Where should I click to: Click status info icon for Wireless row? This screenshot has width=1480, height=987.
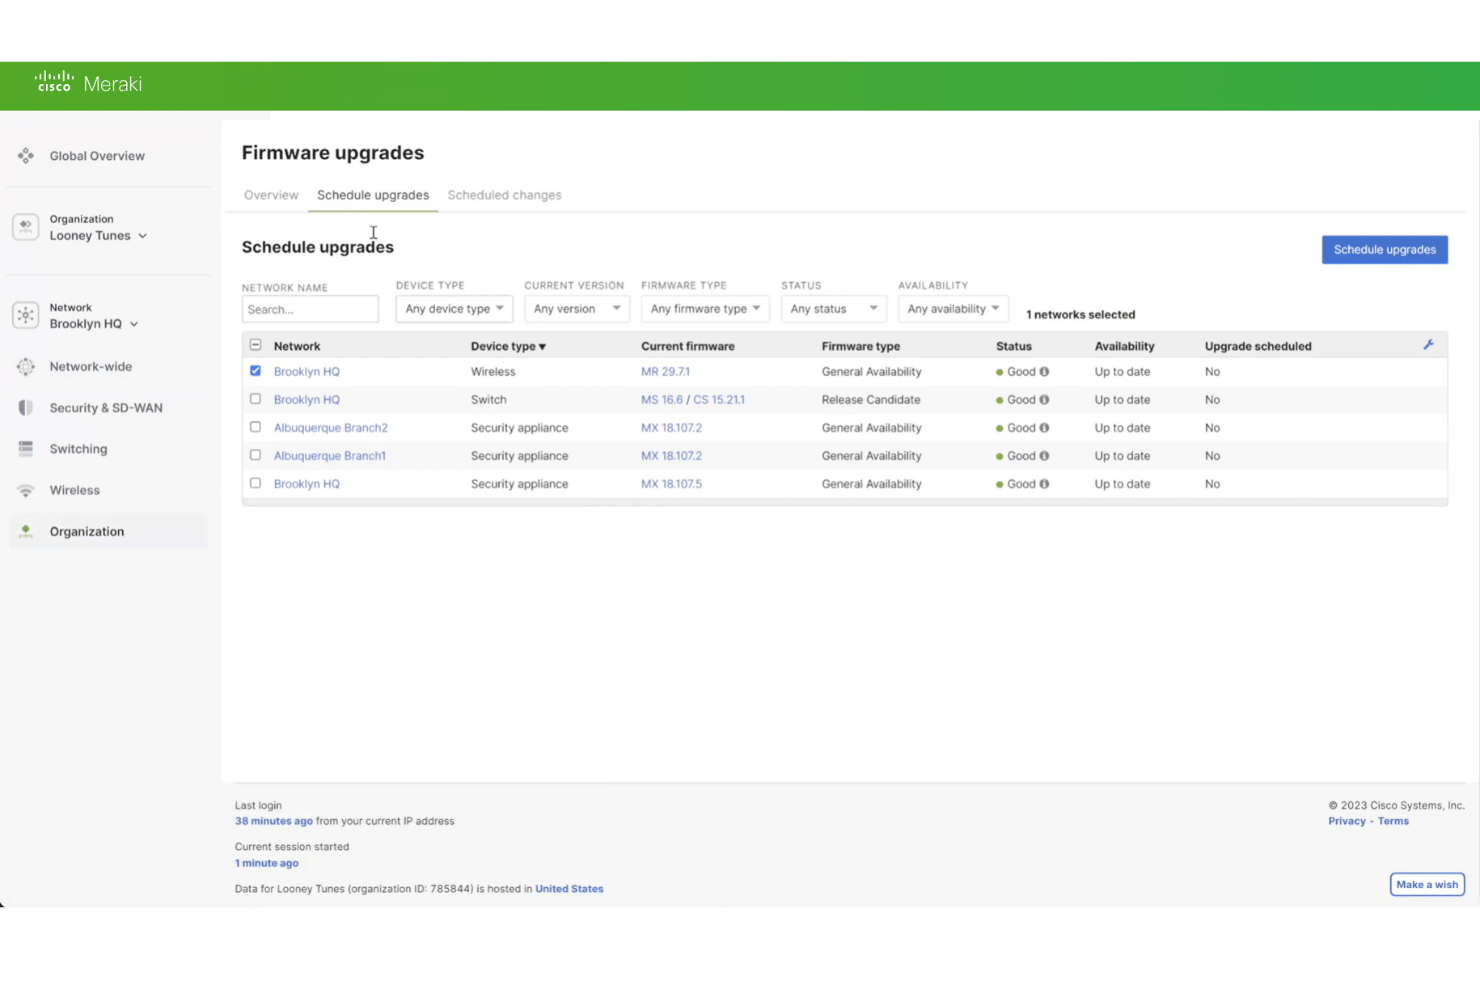click(x=1044, y=371)
